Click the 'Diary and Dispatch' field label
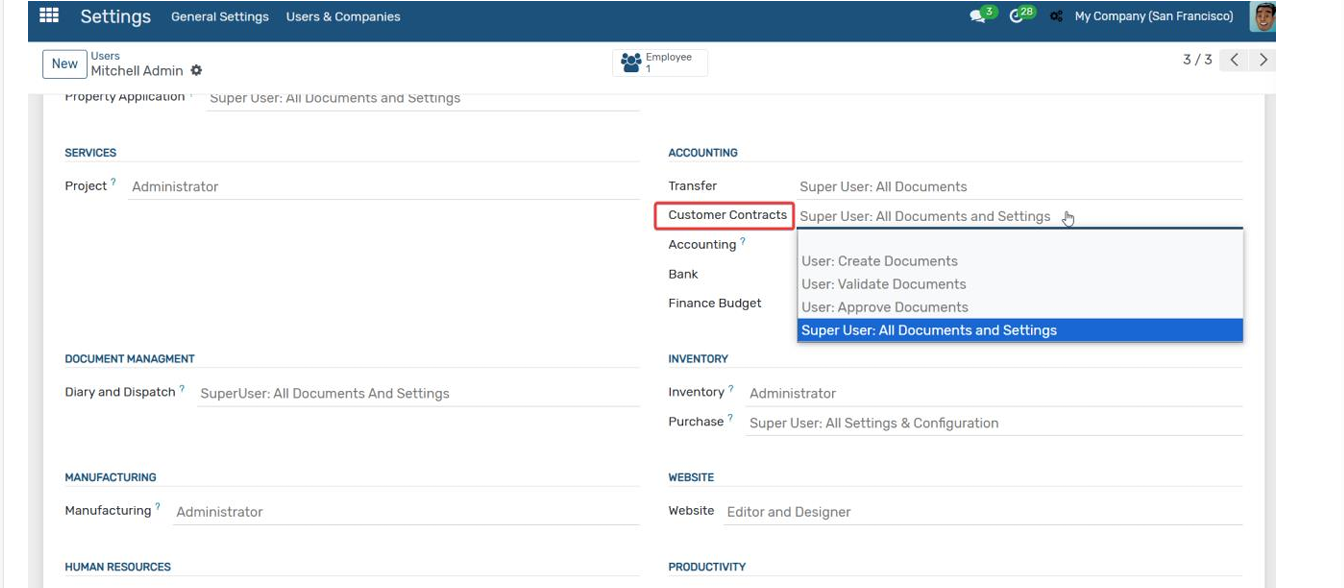1344x588 pixels. click(120, 392)
